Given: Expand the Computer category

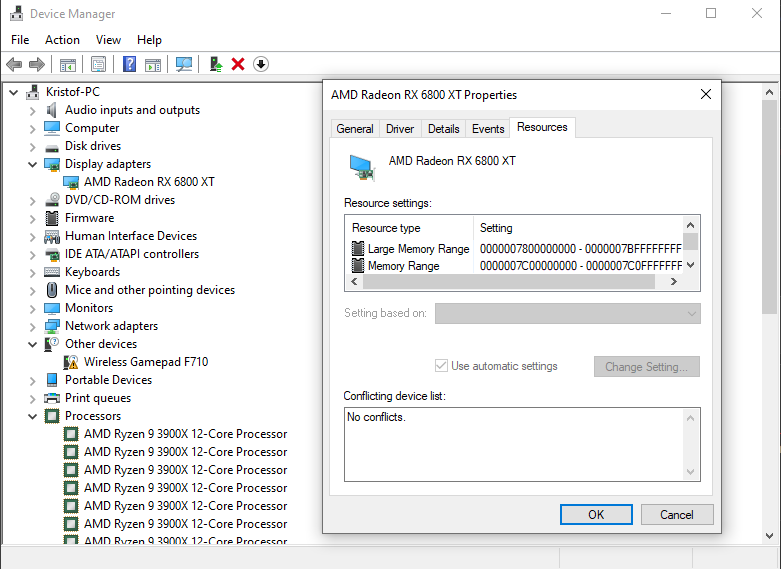Looking at the screenshot, I should pos(32,129).
